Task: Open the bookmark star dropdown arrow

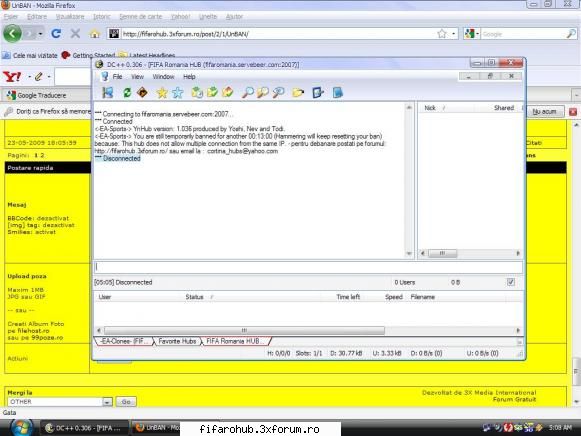Action: [x=453, y=34]
